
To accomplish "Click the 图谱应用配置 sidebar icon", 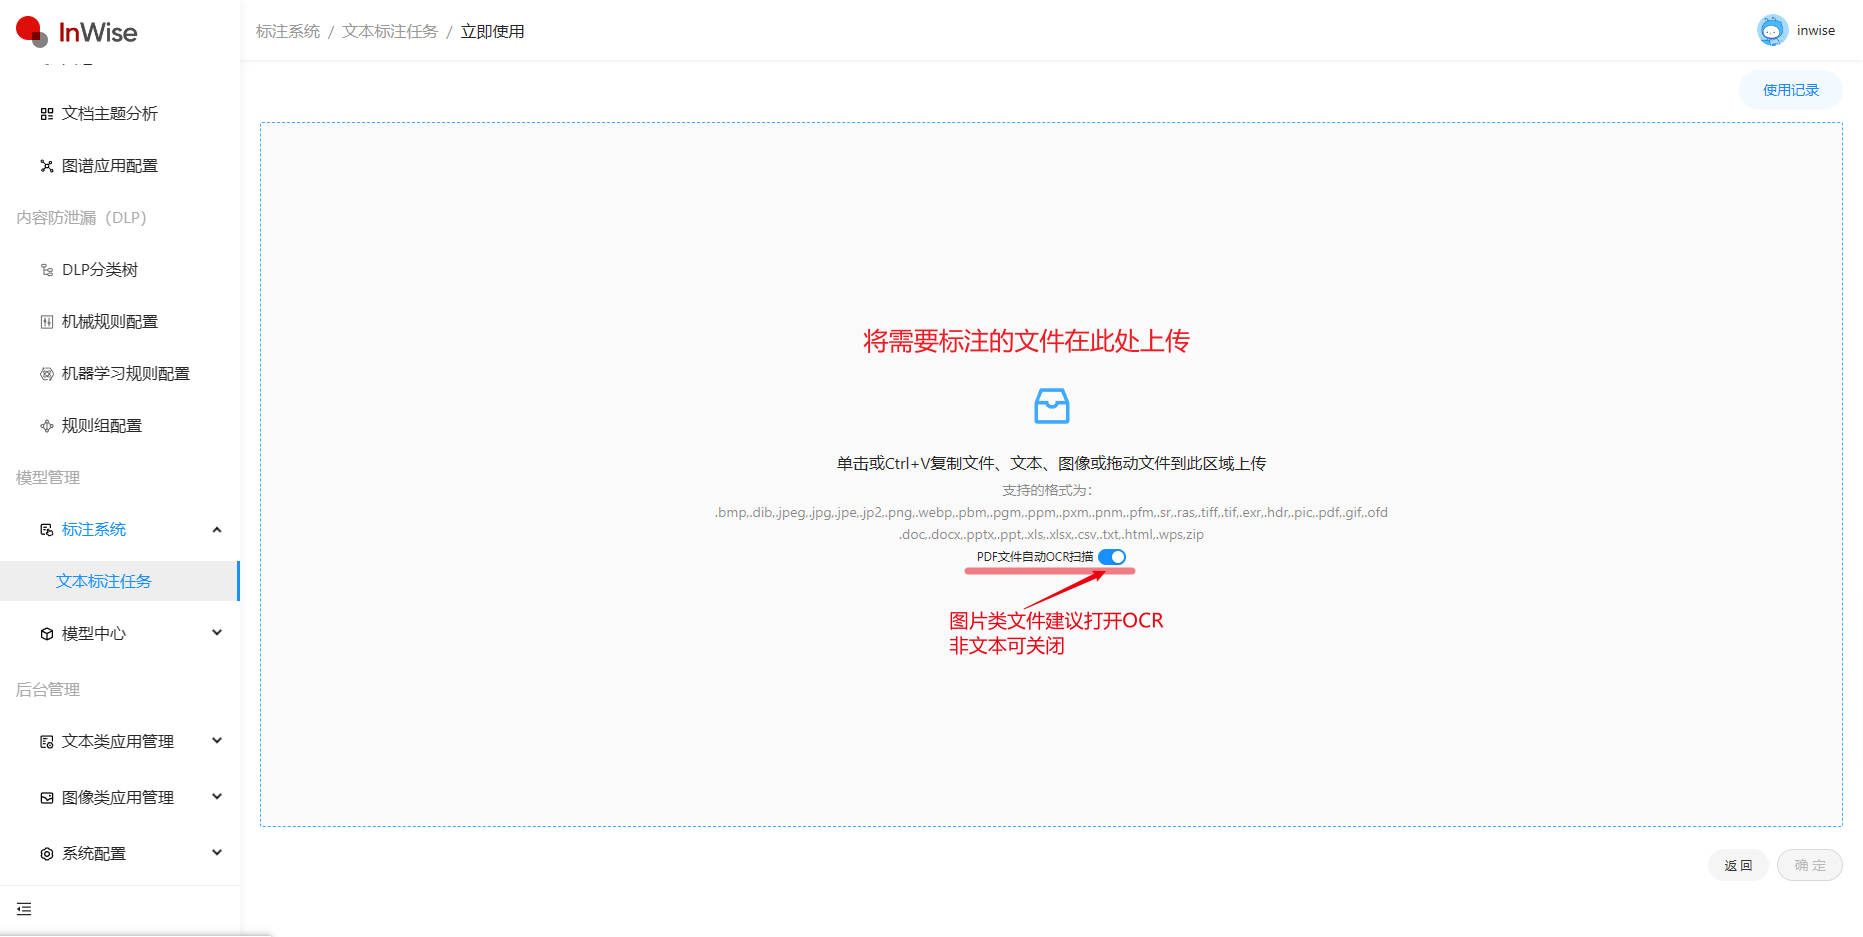I will pyautogui.click(x=46, y=166).
